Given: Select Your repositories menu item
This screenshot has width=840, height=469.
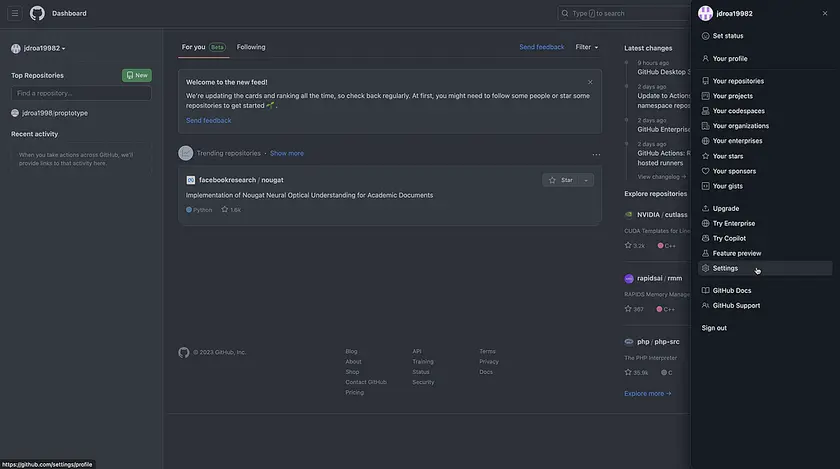Looking at the screenshot, I should pos(764,81).
